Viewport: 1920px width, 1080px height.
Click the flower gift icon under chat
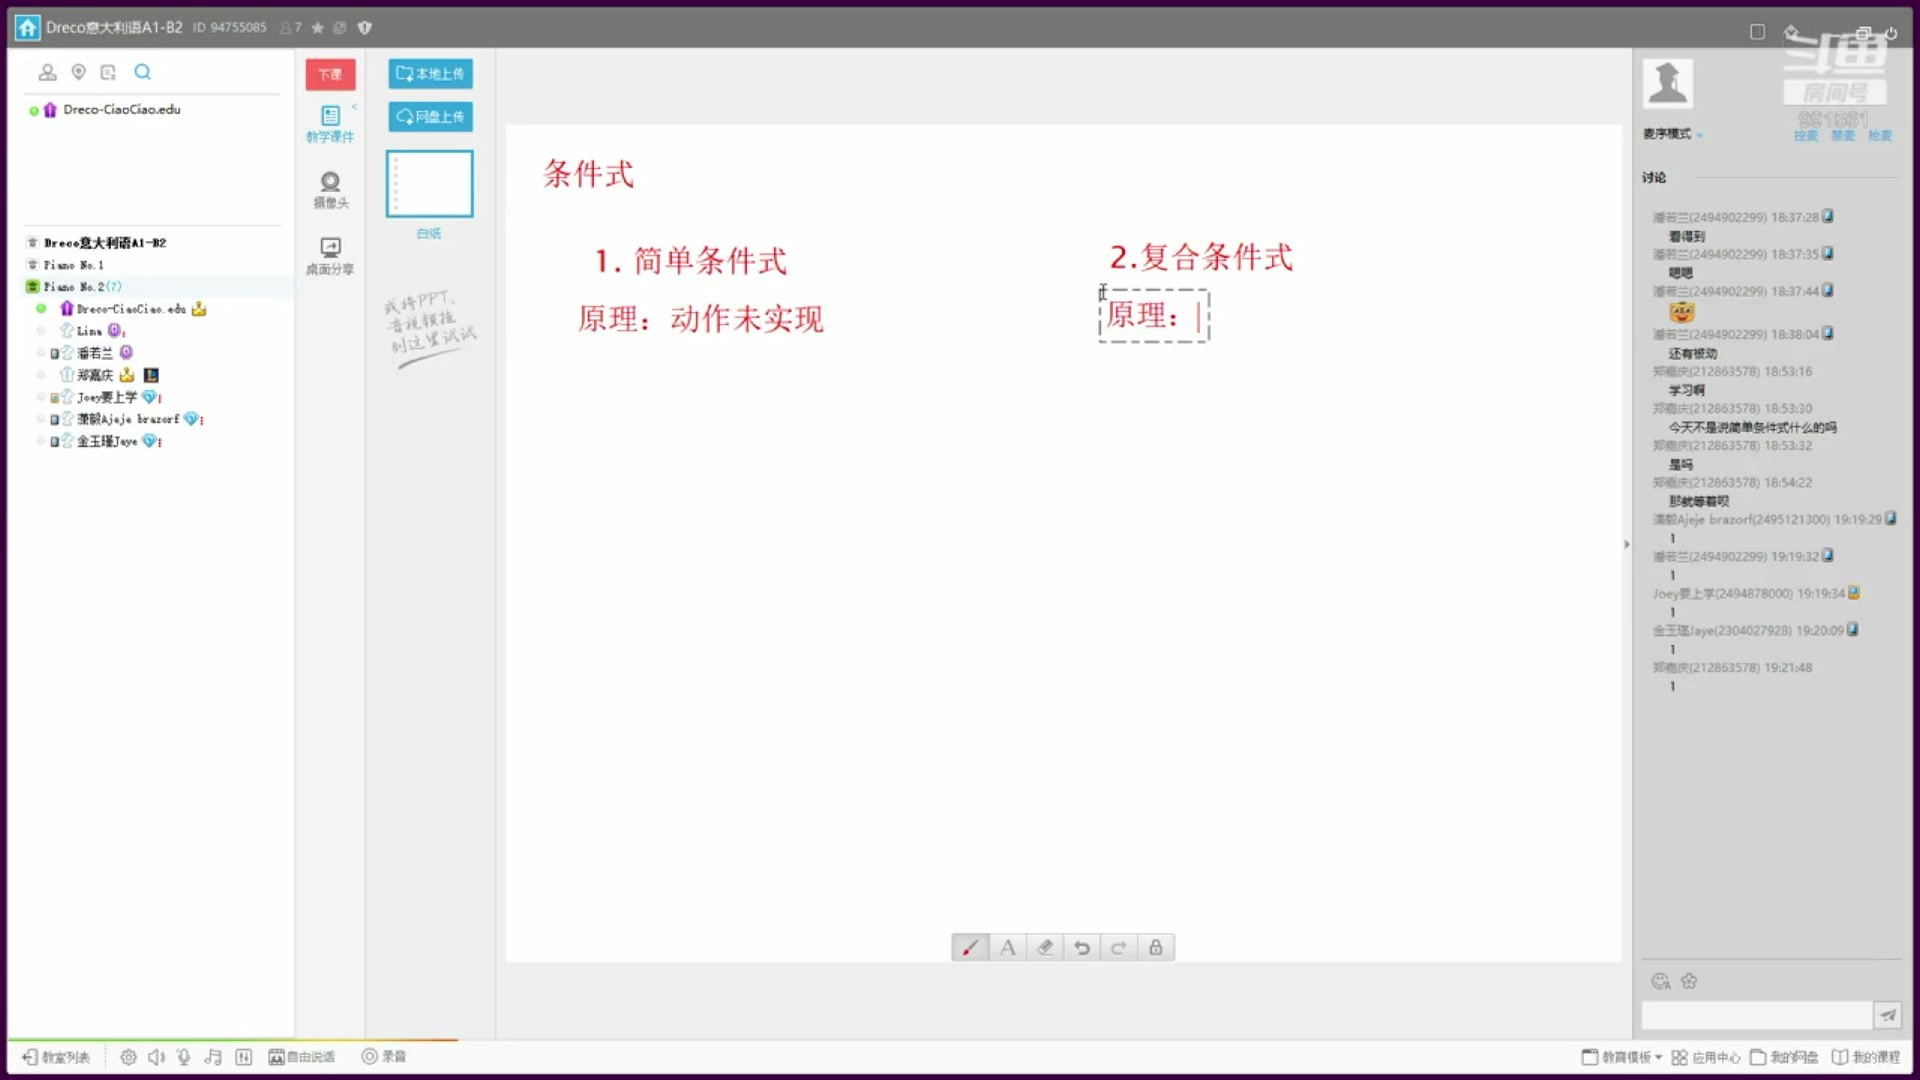pos(1689,981)
